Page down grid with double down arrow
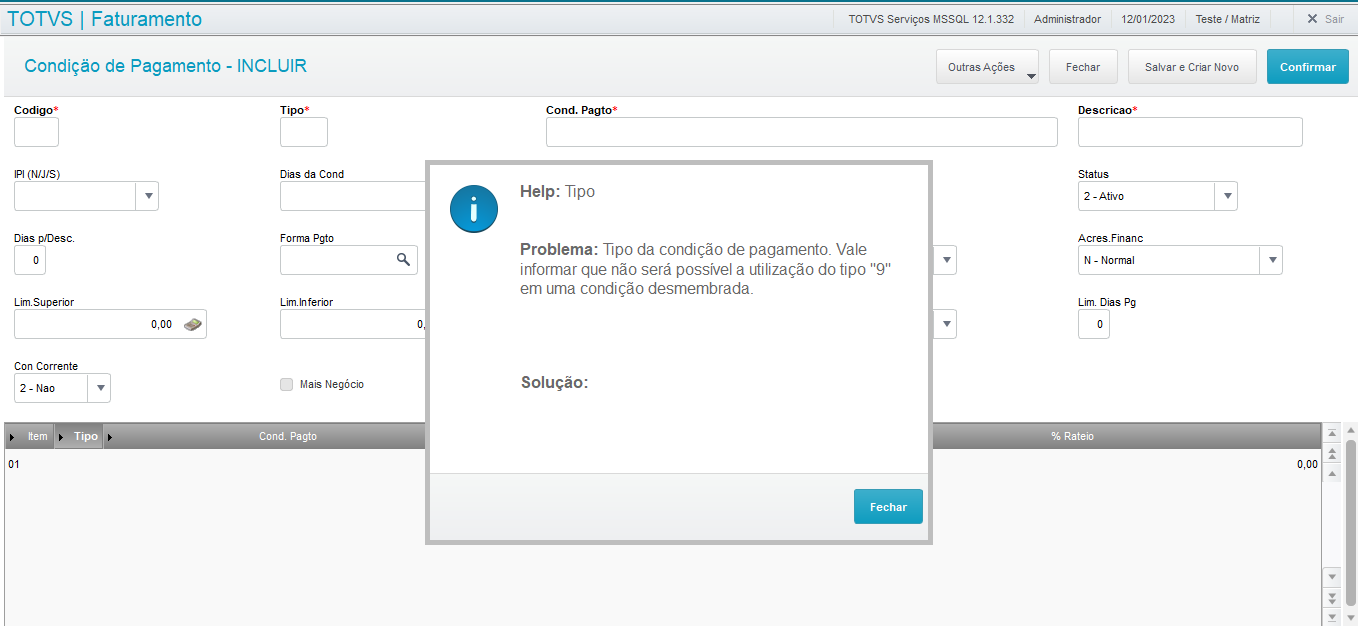Screen dimensions: 1358x629 pos(1331,597)
